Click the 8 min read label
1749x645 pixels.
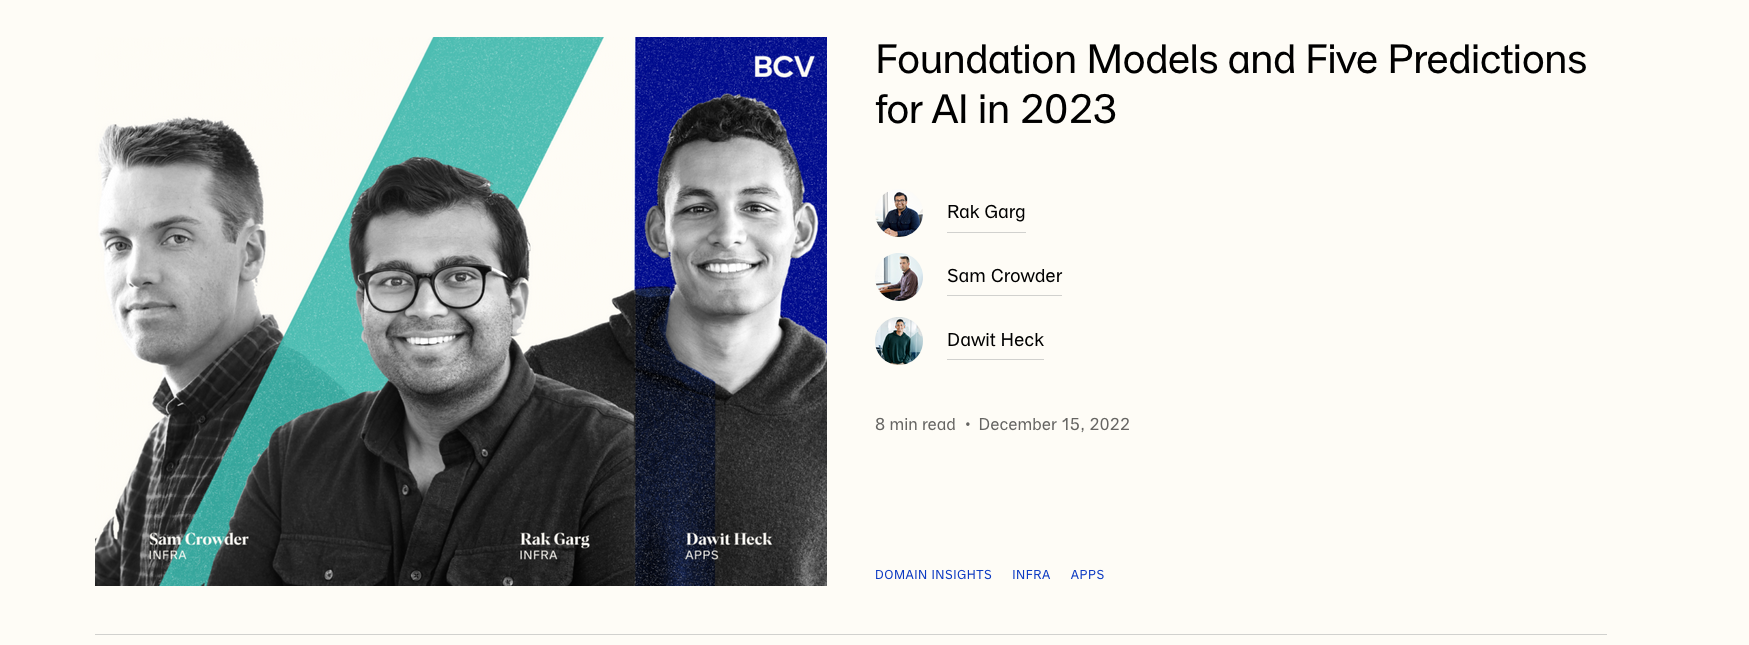tap(915, 425)
